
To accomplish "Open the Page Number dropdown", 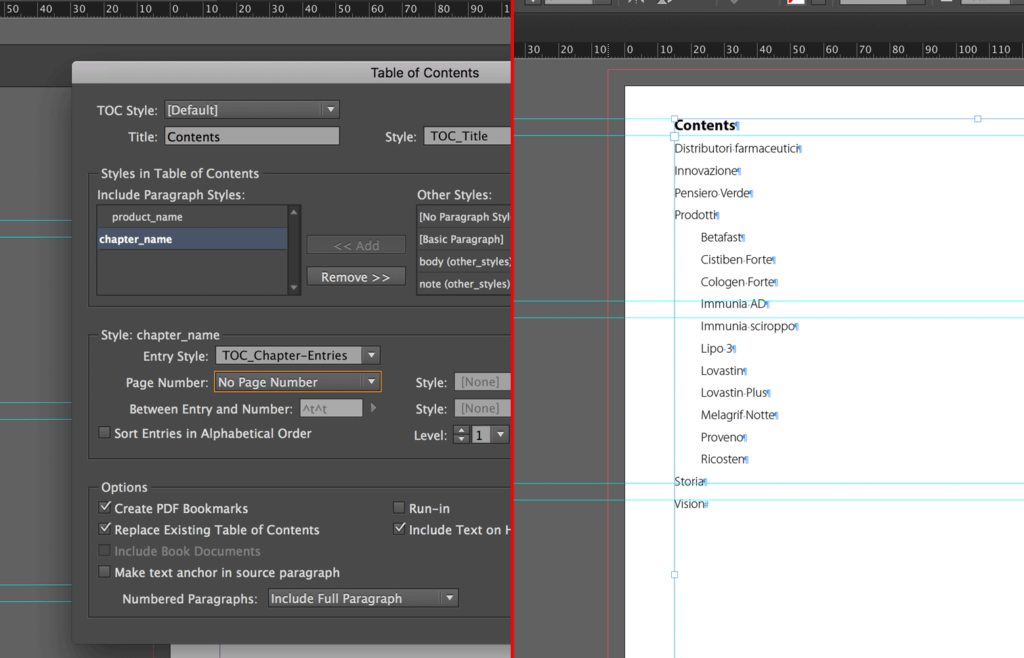I will [298, 382].
